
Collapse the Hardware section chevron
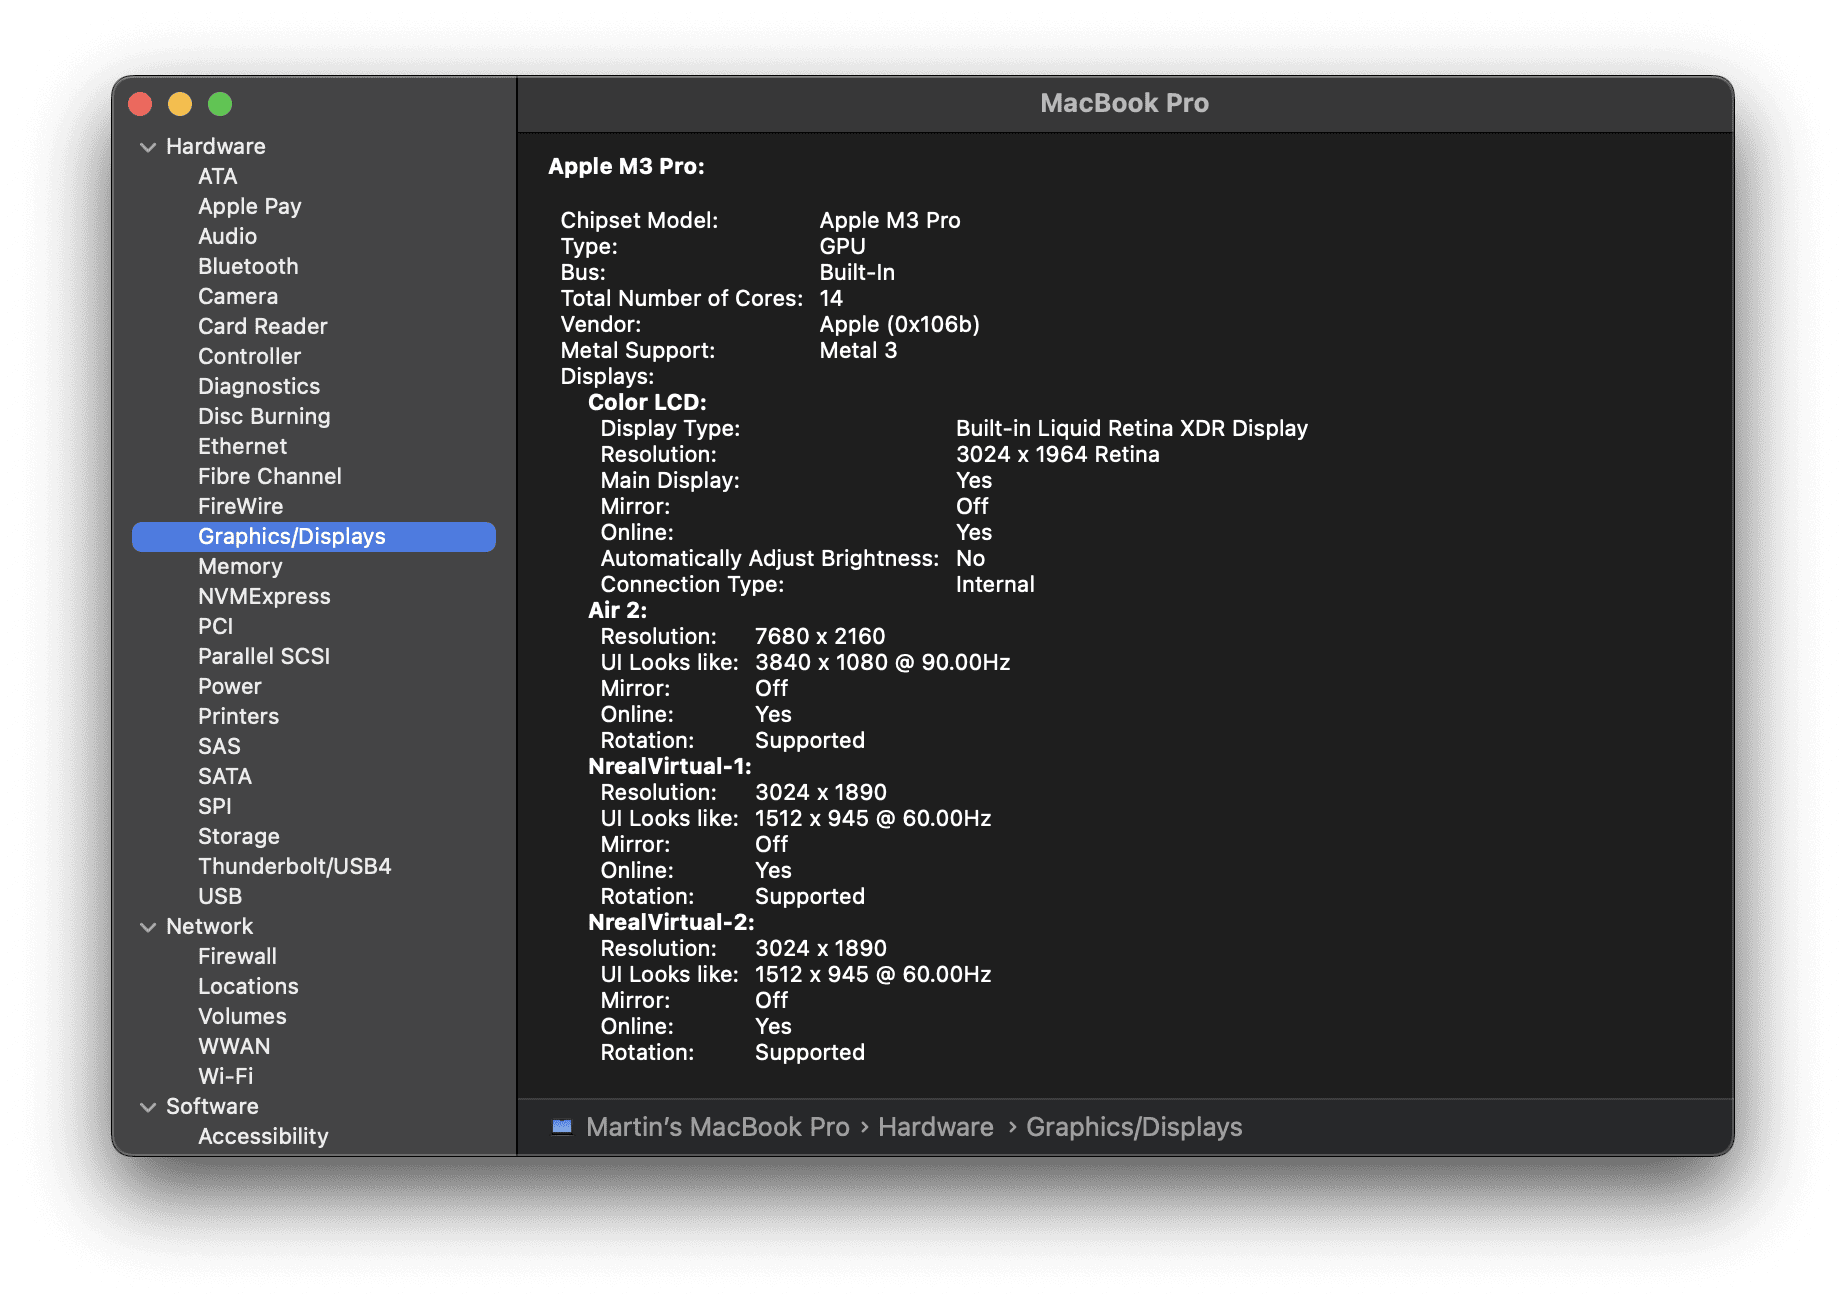148,147
